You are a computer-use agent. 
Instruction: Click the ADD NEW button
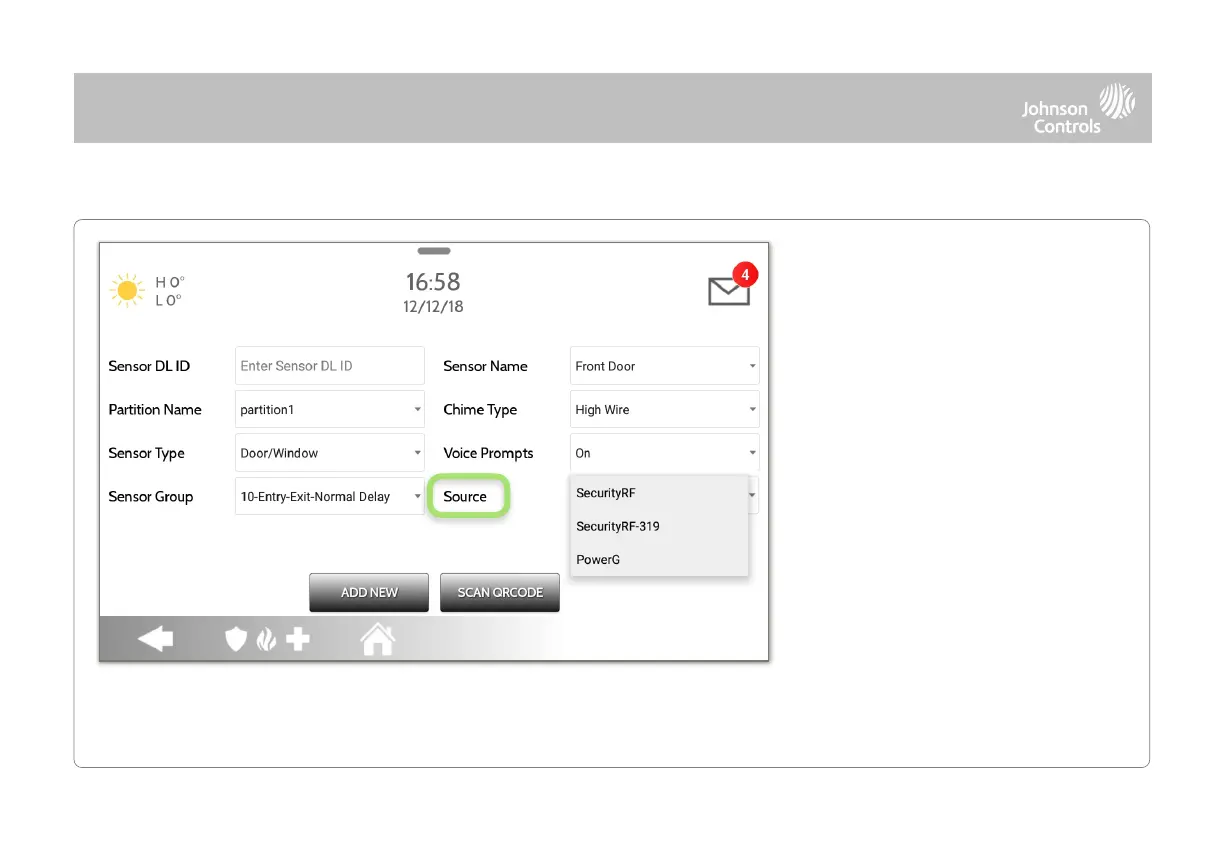[x=369, y=593]
